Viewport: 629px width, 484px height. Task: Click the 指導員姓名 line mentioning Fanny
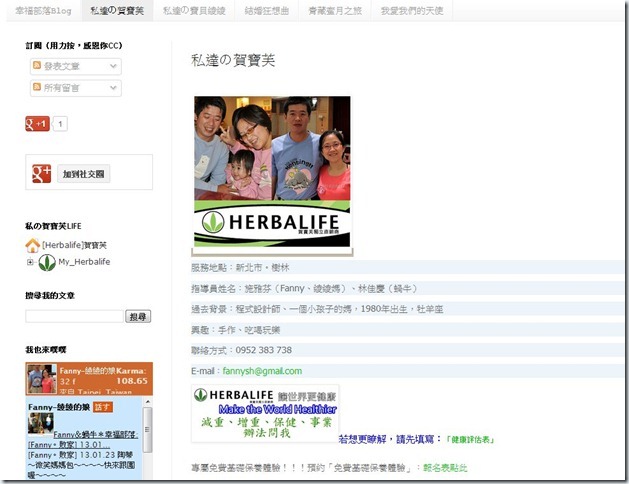pos(304,288)
